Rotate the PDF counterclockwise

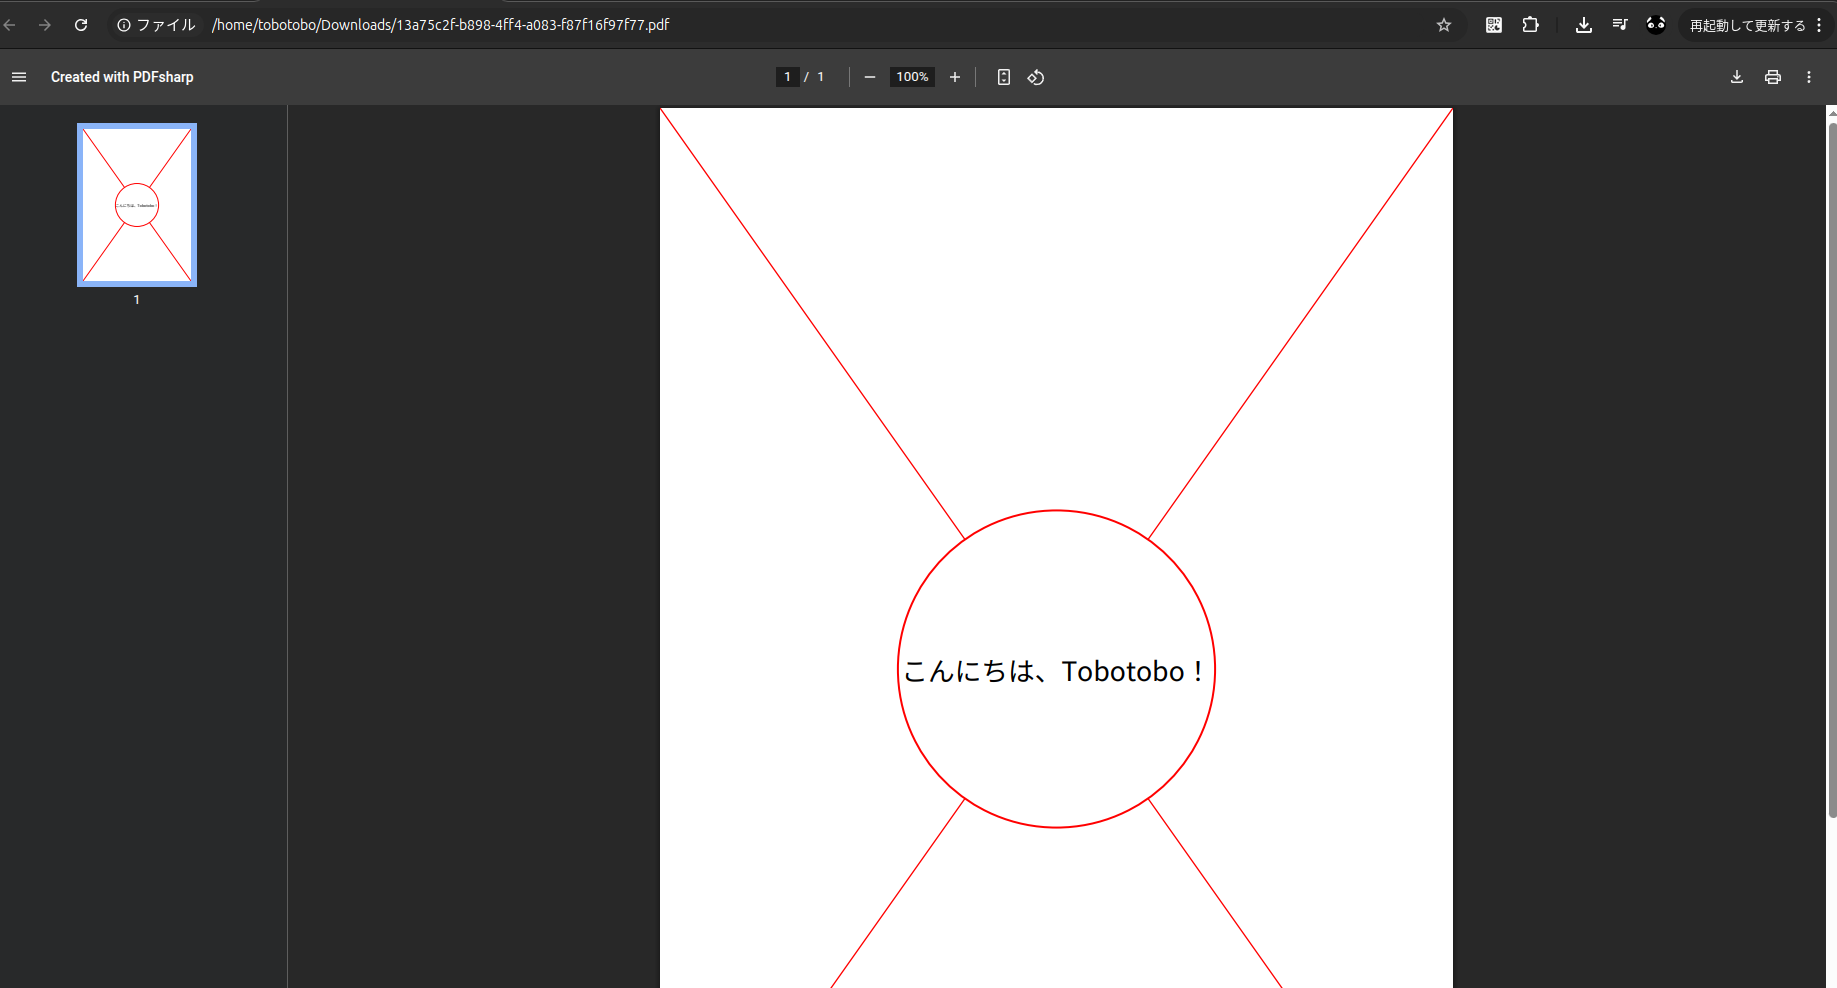(1036, 77)
